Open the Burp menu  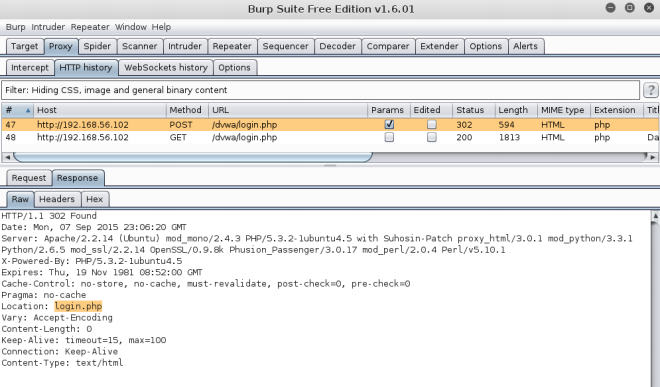pyautogui.click(x=16, y=27)
